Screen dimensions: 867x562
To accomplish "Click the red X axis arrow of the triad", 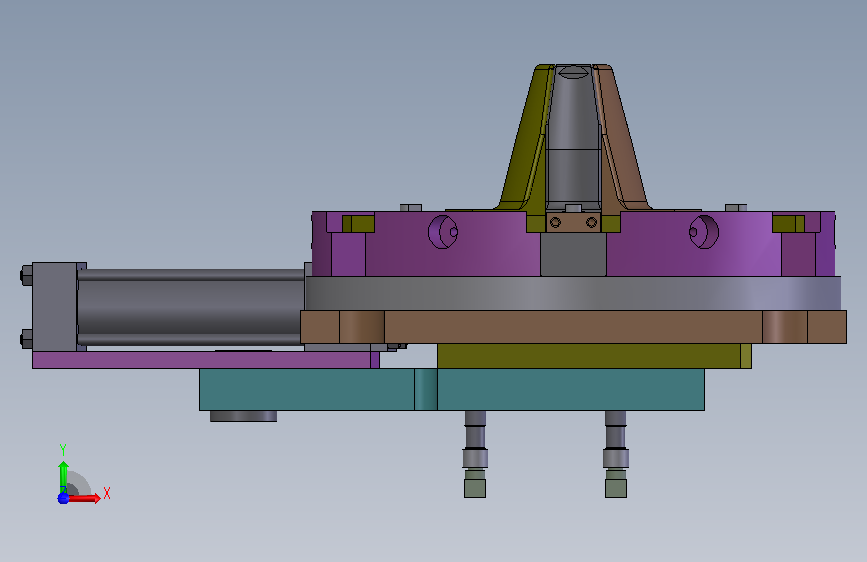I will pos(85,498).
